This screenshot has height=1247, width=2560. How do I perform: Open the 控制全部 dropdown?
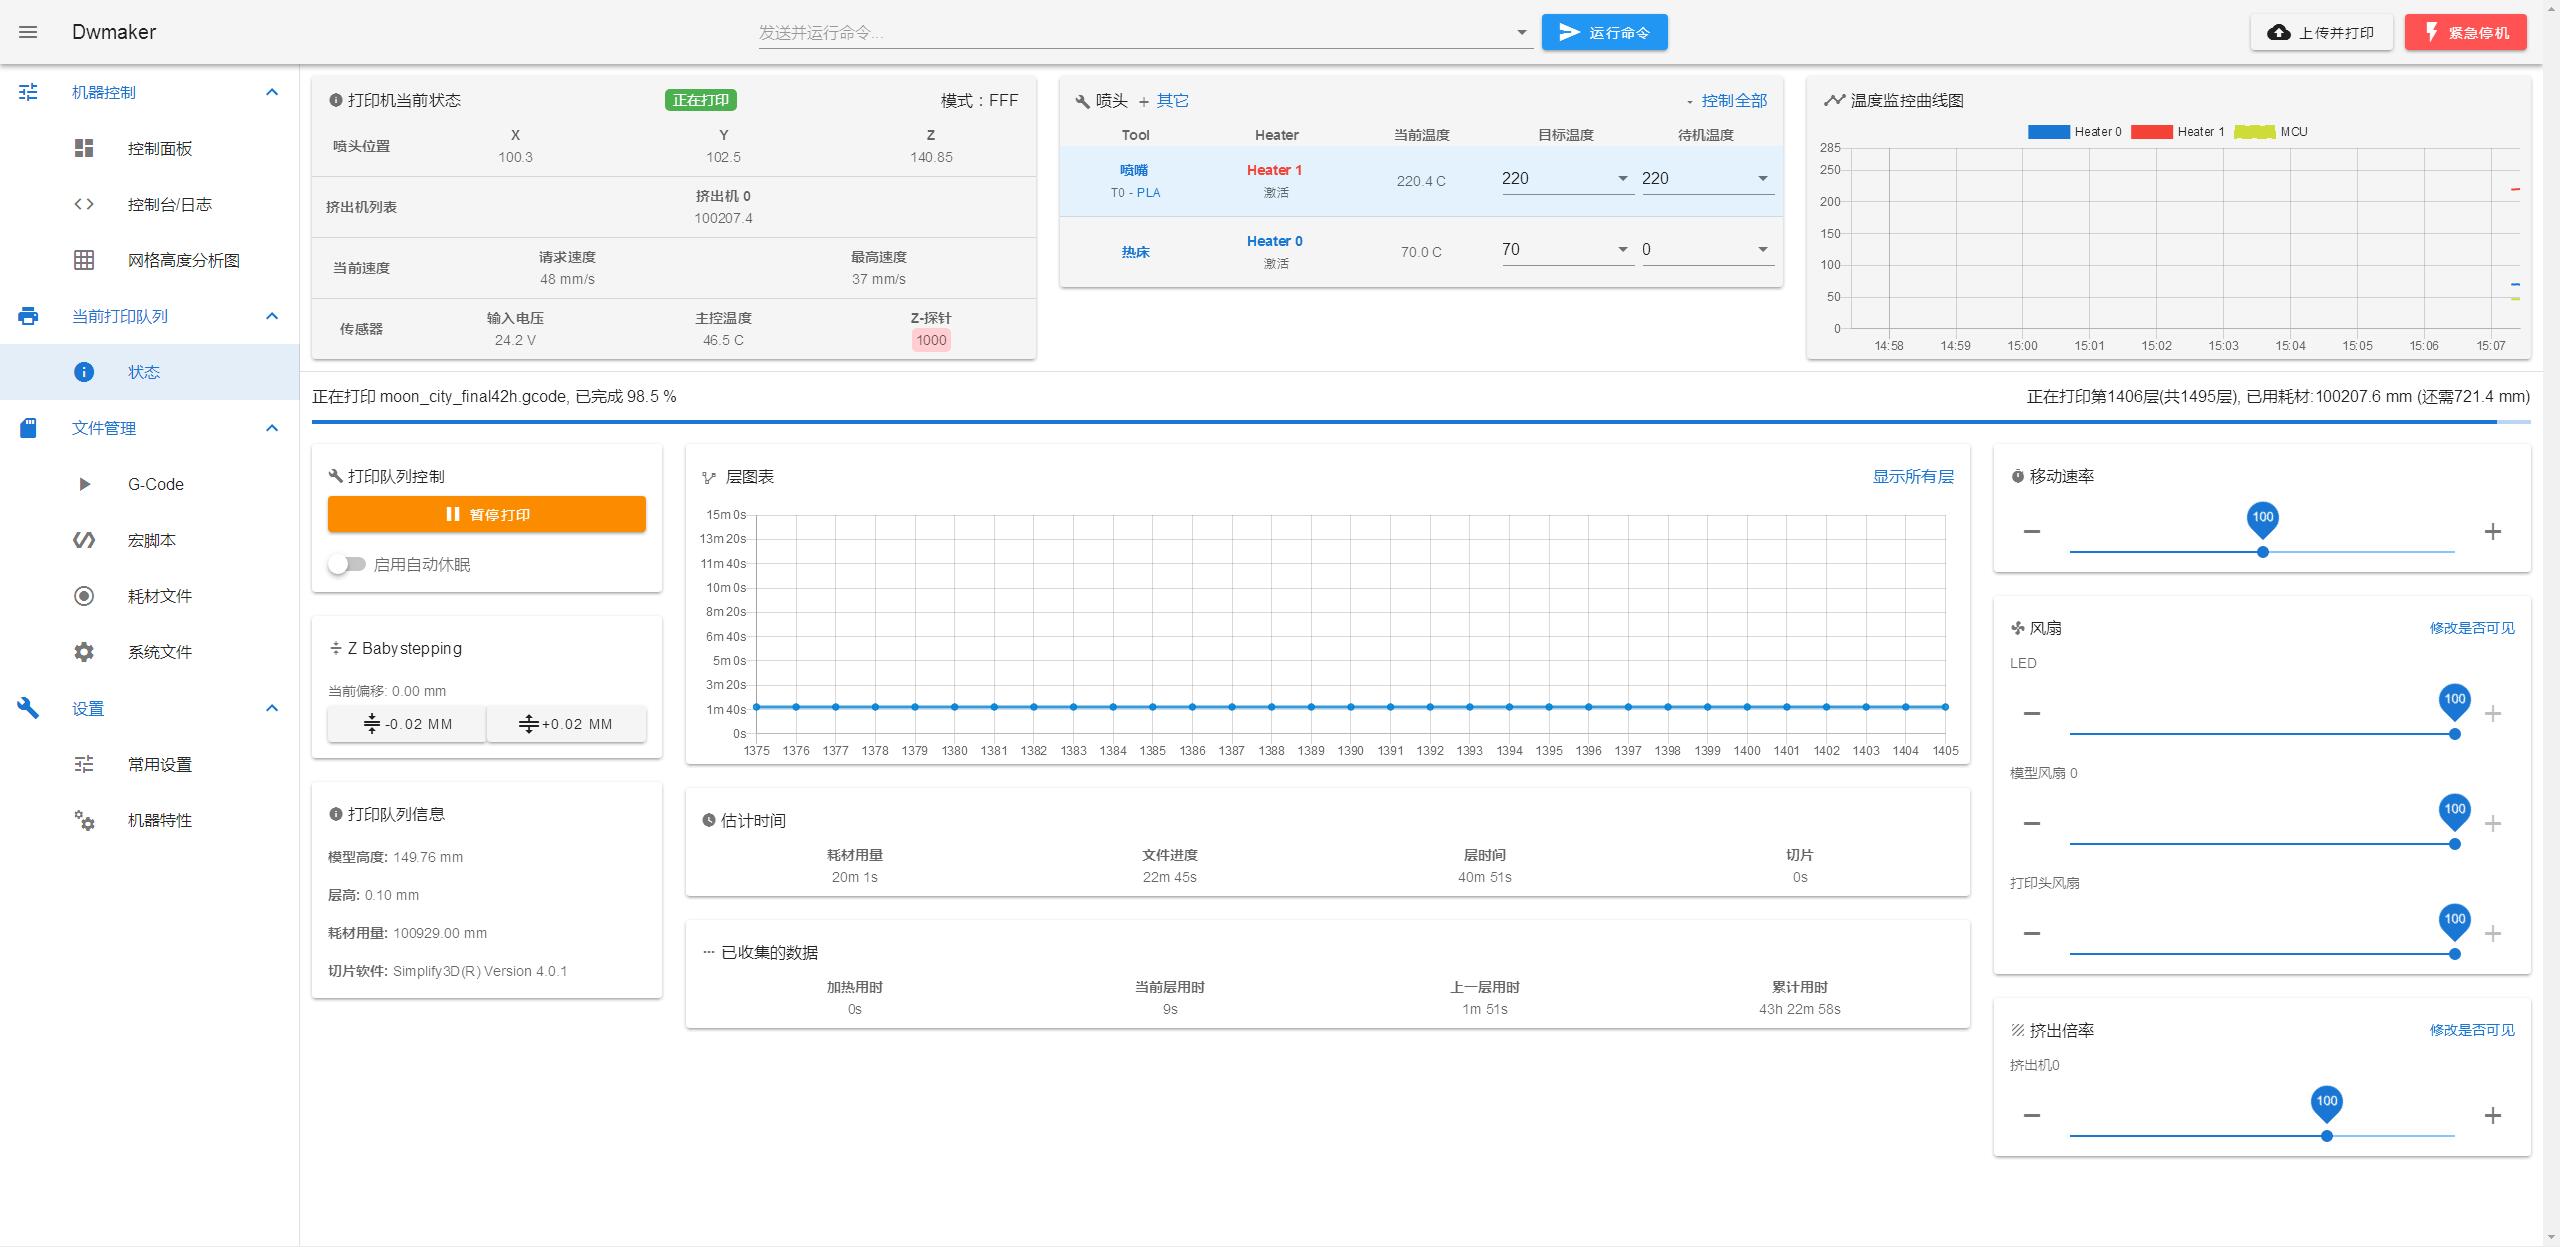(1727, 100)
